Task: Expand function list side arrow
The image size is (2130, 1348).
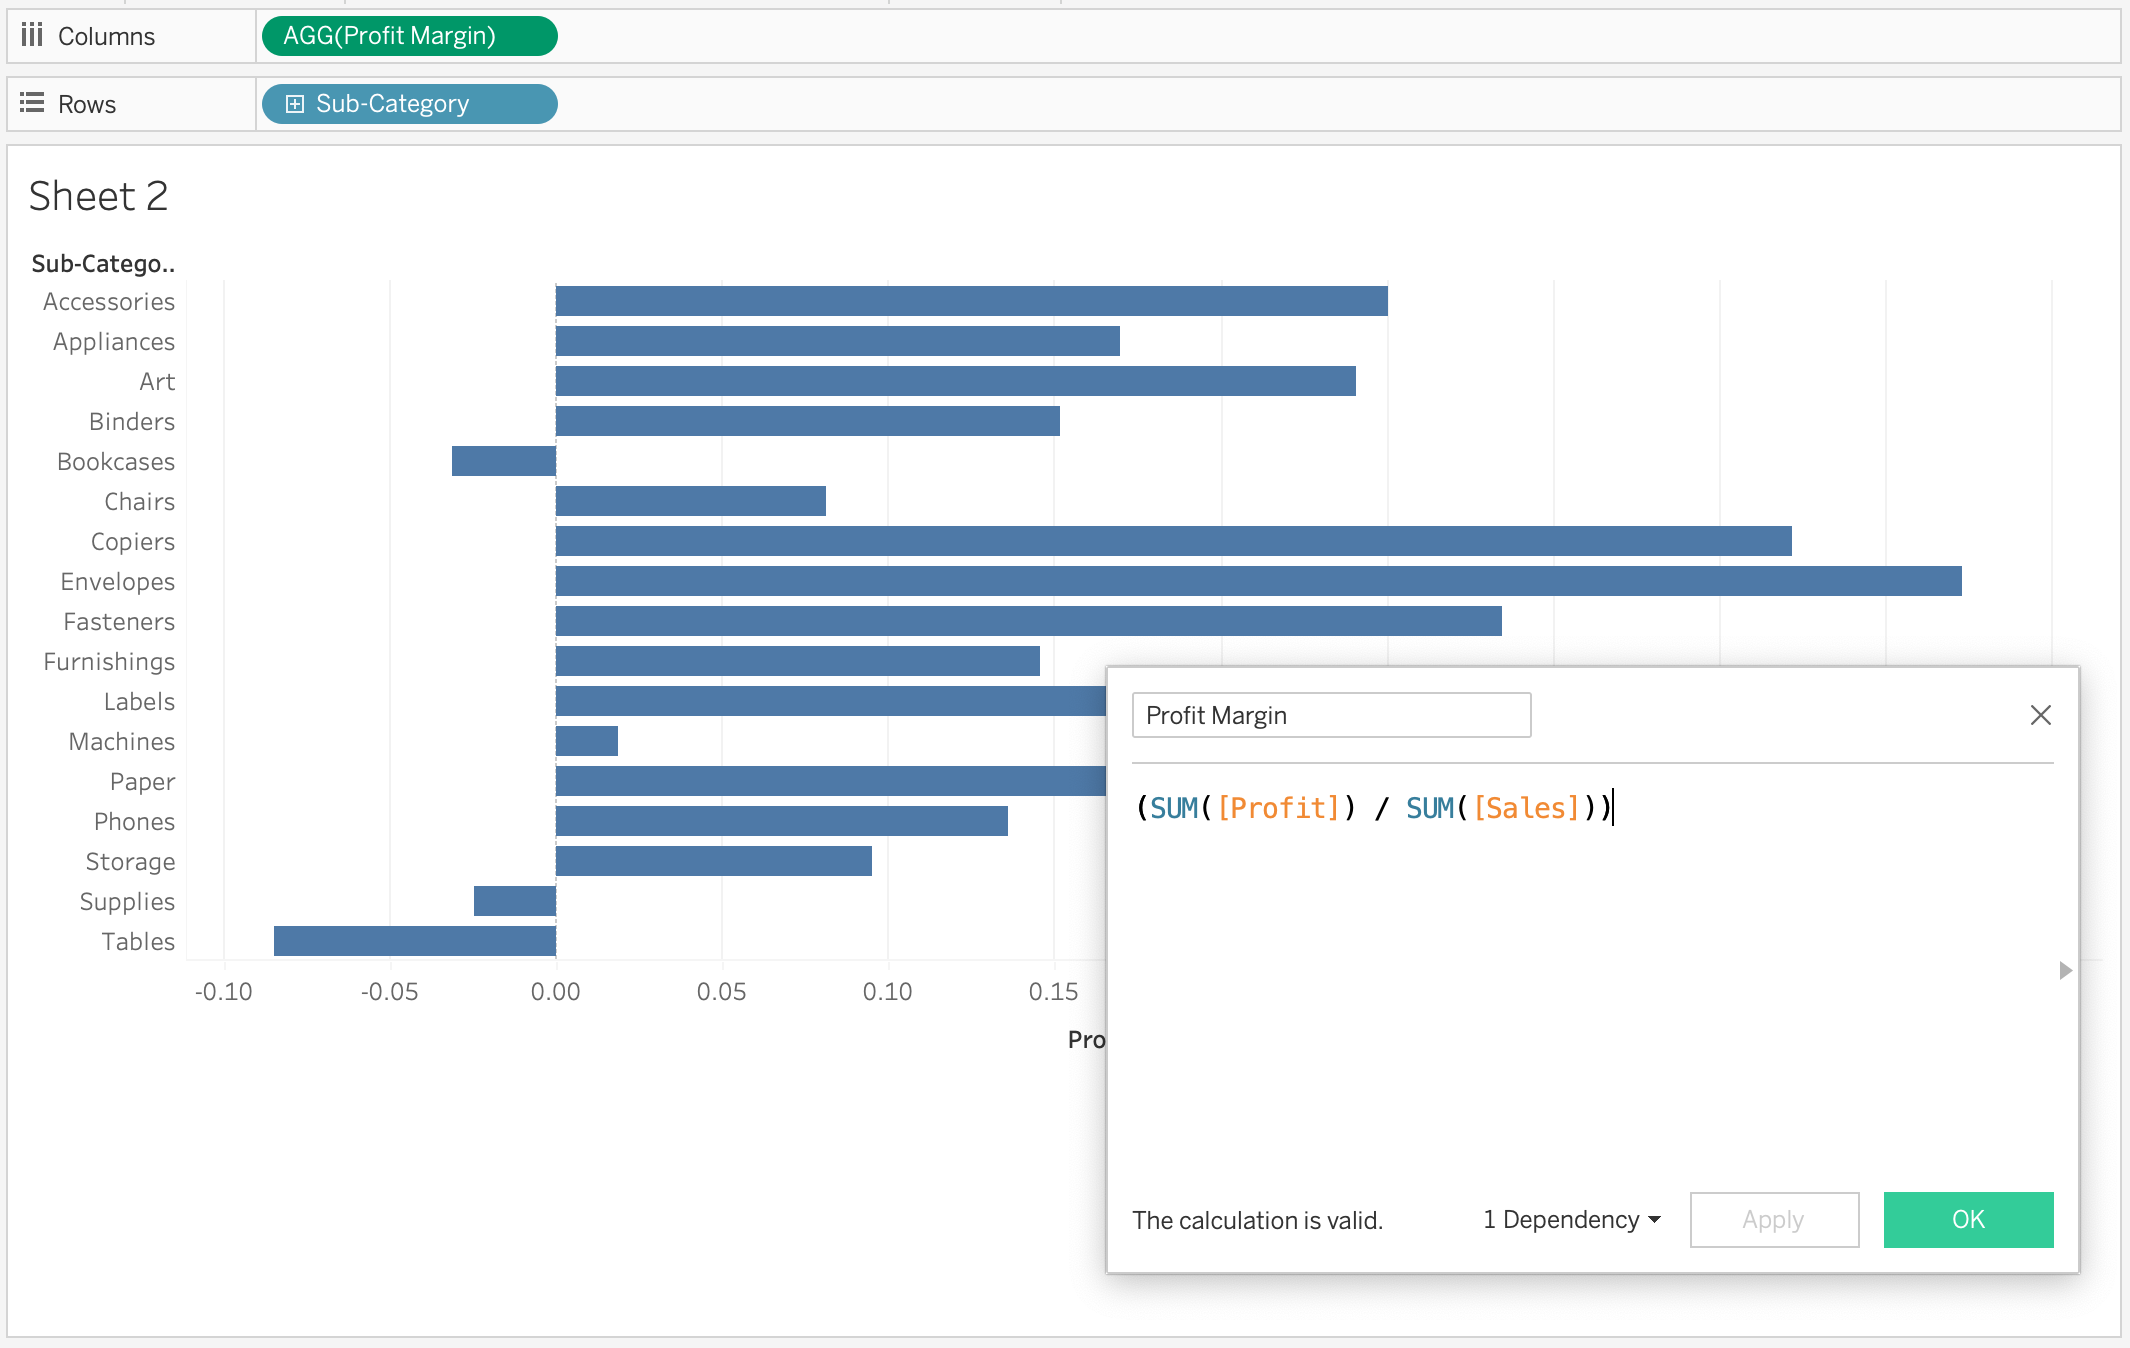Action: 2065,970
